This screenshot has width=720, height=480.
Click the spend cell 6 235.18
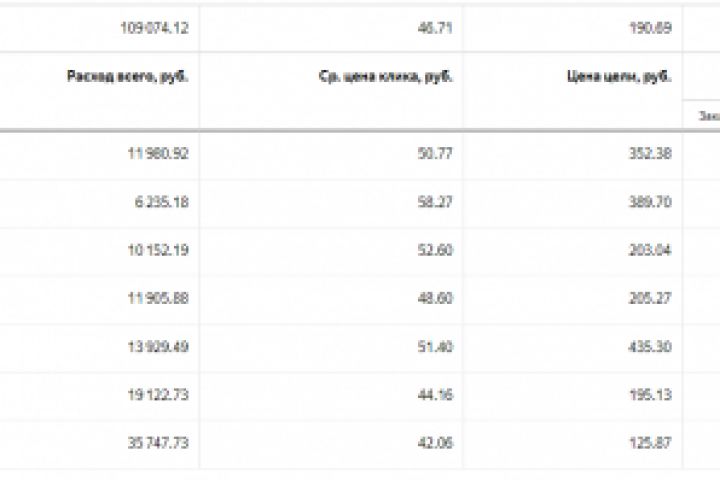click(x=161, y=202)
